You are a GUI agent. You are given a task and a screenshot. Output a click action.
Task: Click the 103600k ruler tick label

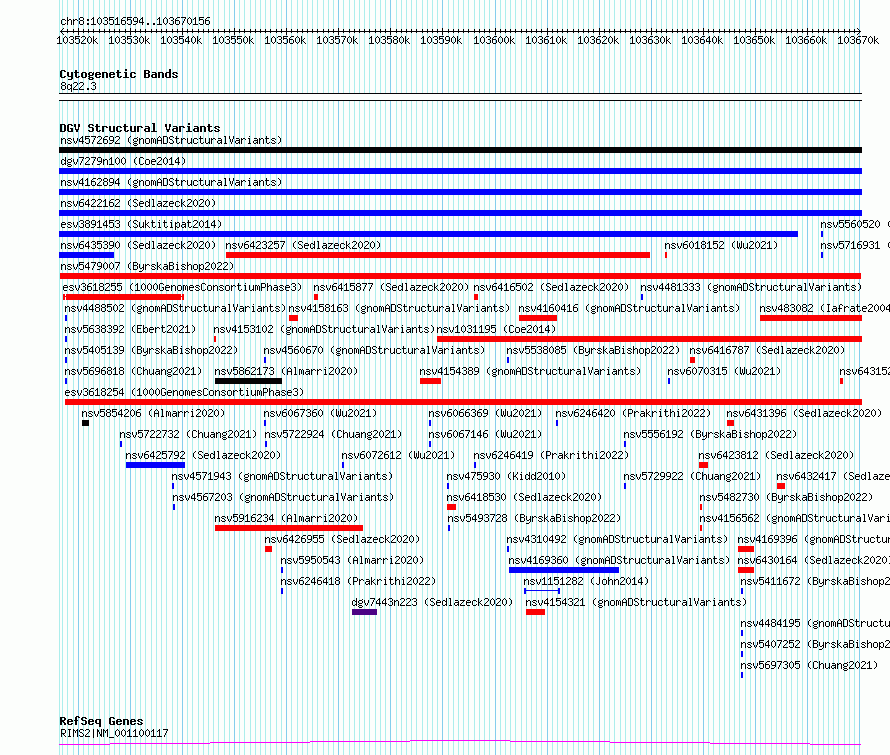[494, 40]
